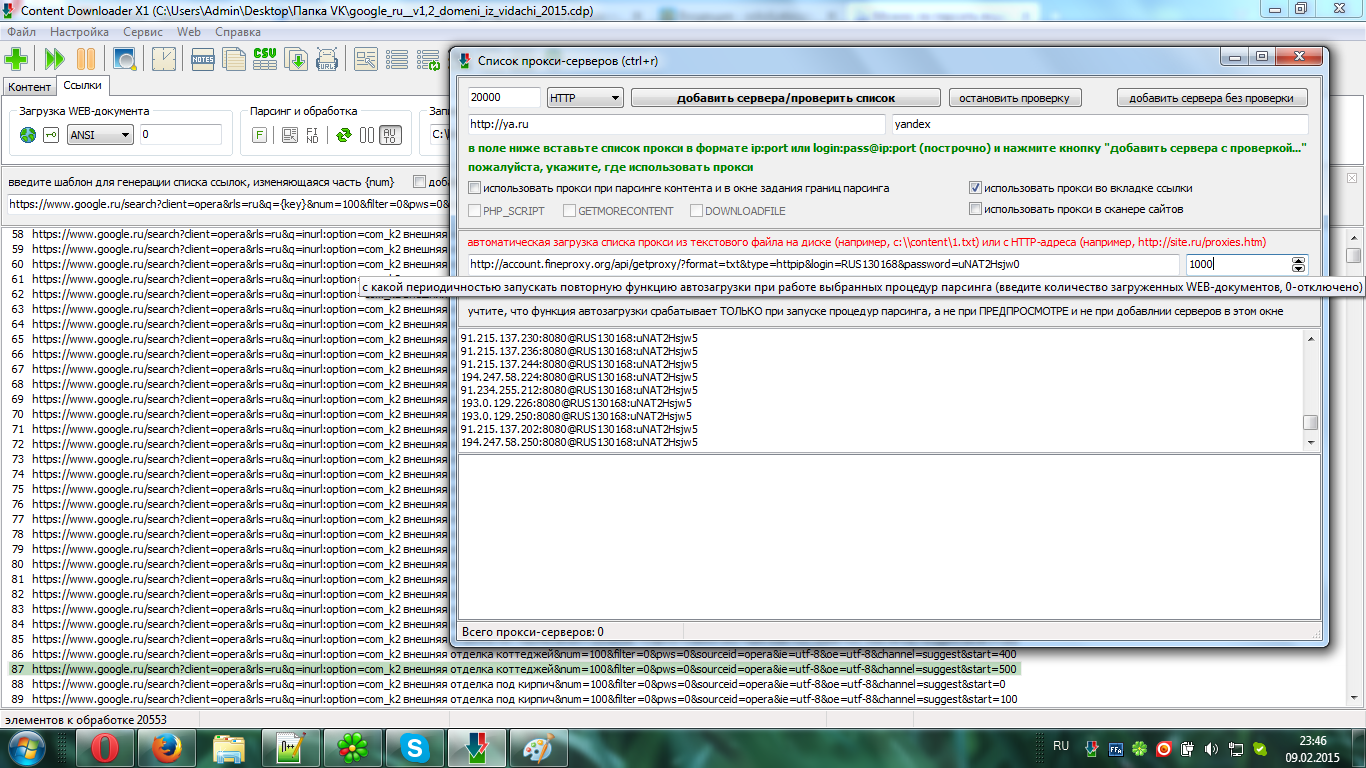Select link row 58 in main window

(228, 234)
